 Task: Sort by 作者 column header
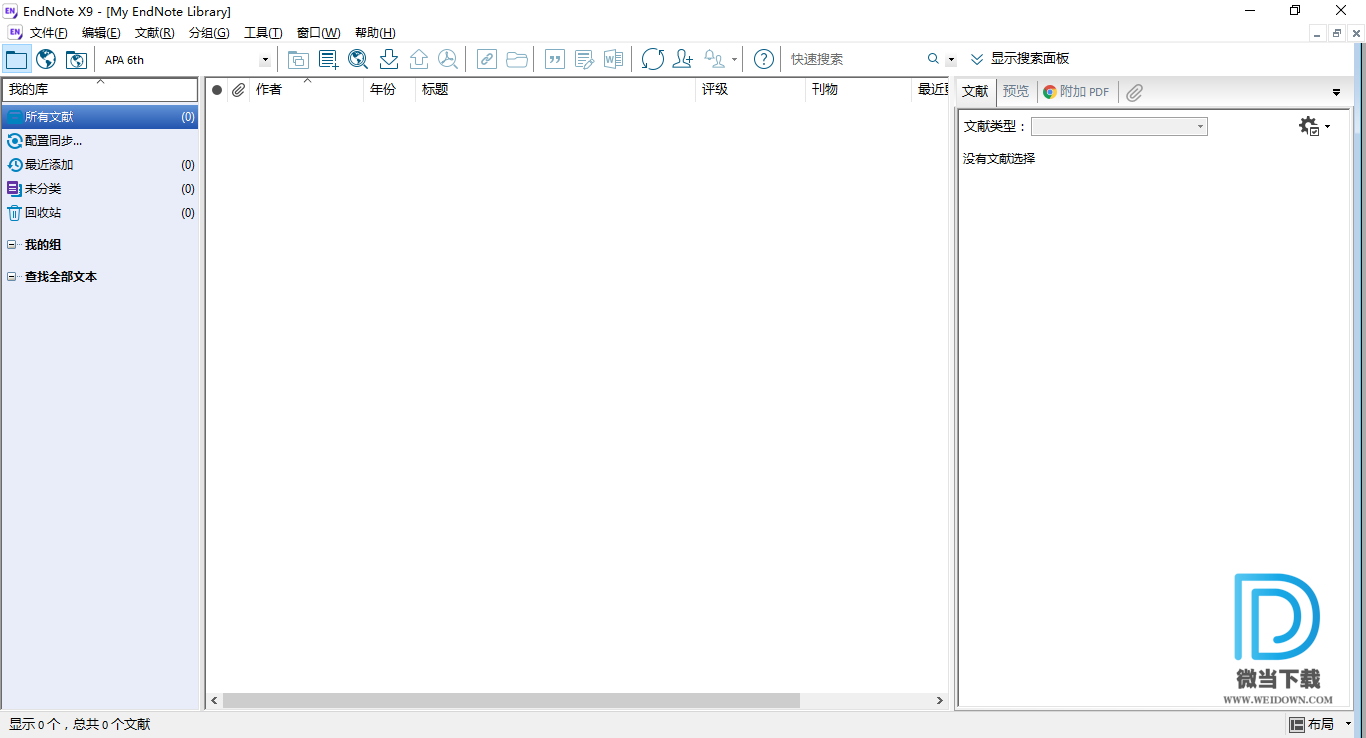pyautogui.click(x=306, y=90)
